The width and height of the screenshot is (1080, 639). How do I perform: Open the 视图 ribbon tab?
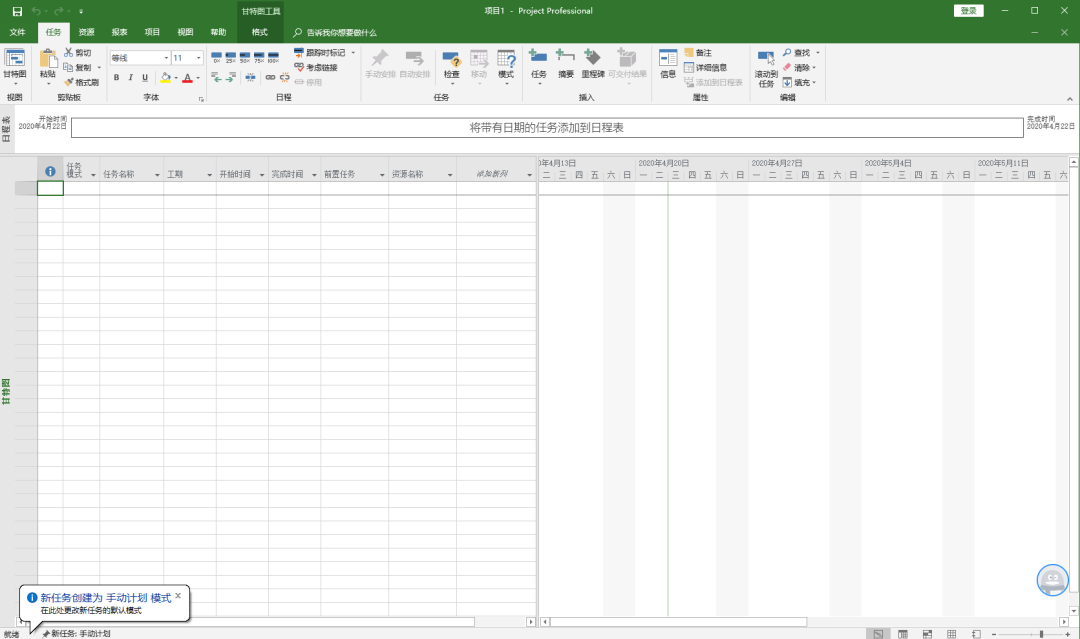pyautogui.click(x=185, y=32)
